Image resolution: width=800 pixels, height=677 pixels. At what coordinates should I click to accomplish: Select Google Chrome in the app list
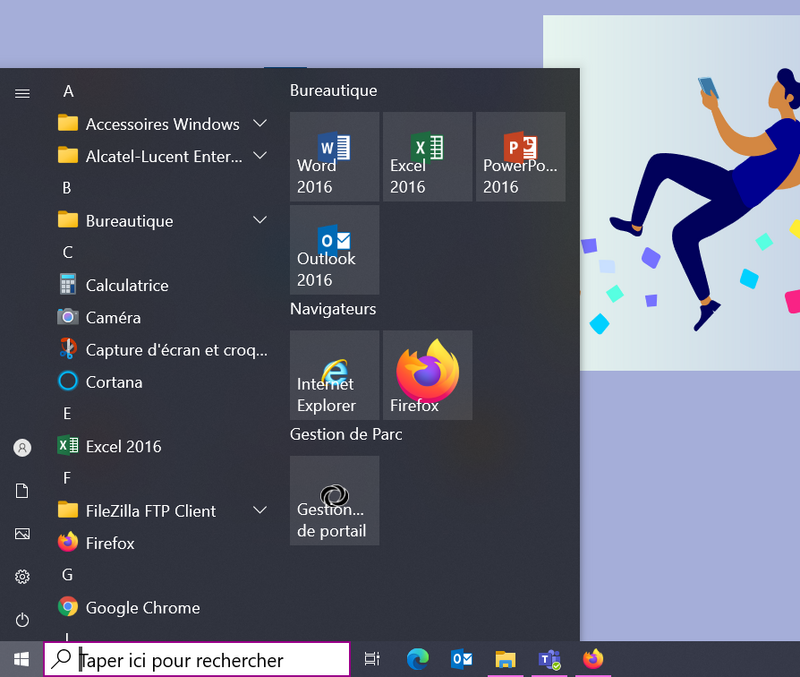click(142, 607)
